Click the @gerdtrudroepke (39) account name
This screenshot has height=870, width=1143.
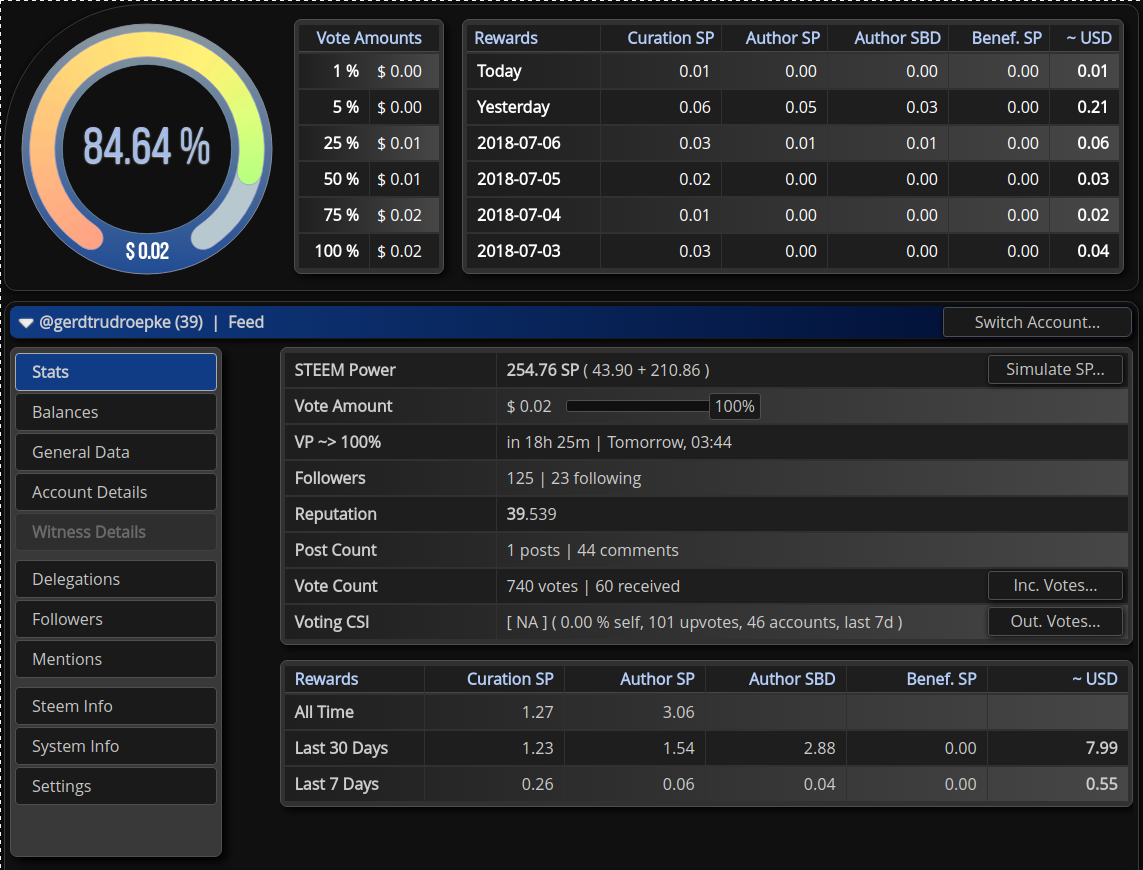(121, 322)
